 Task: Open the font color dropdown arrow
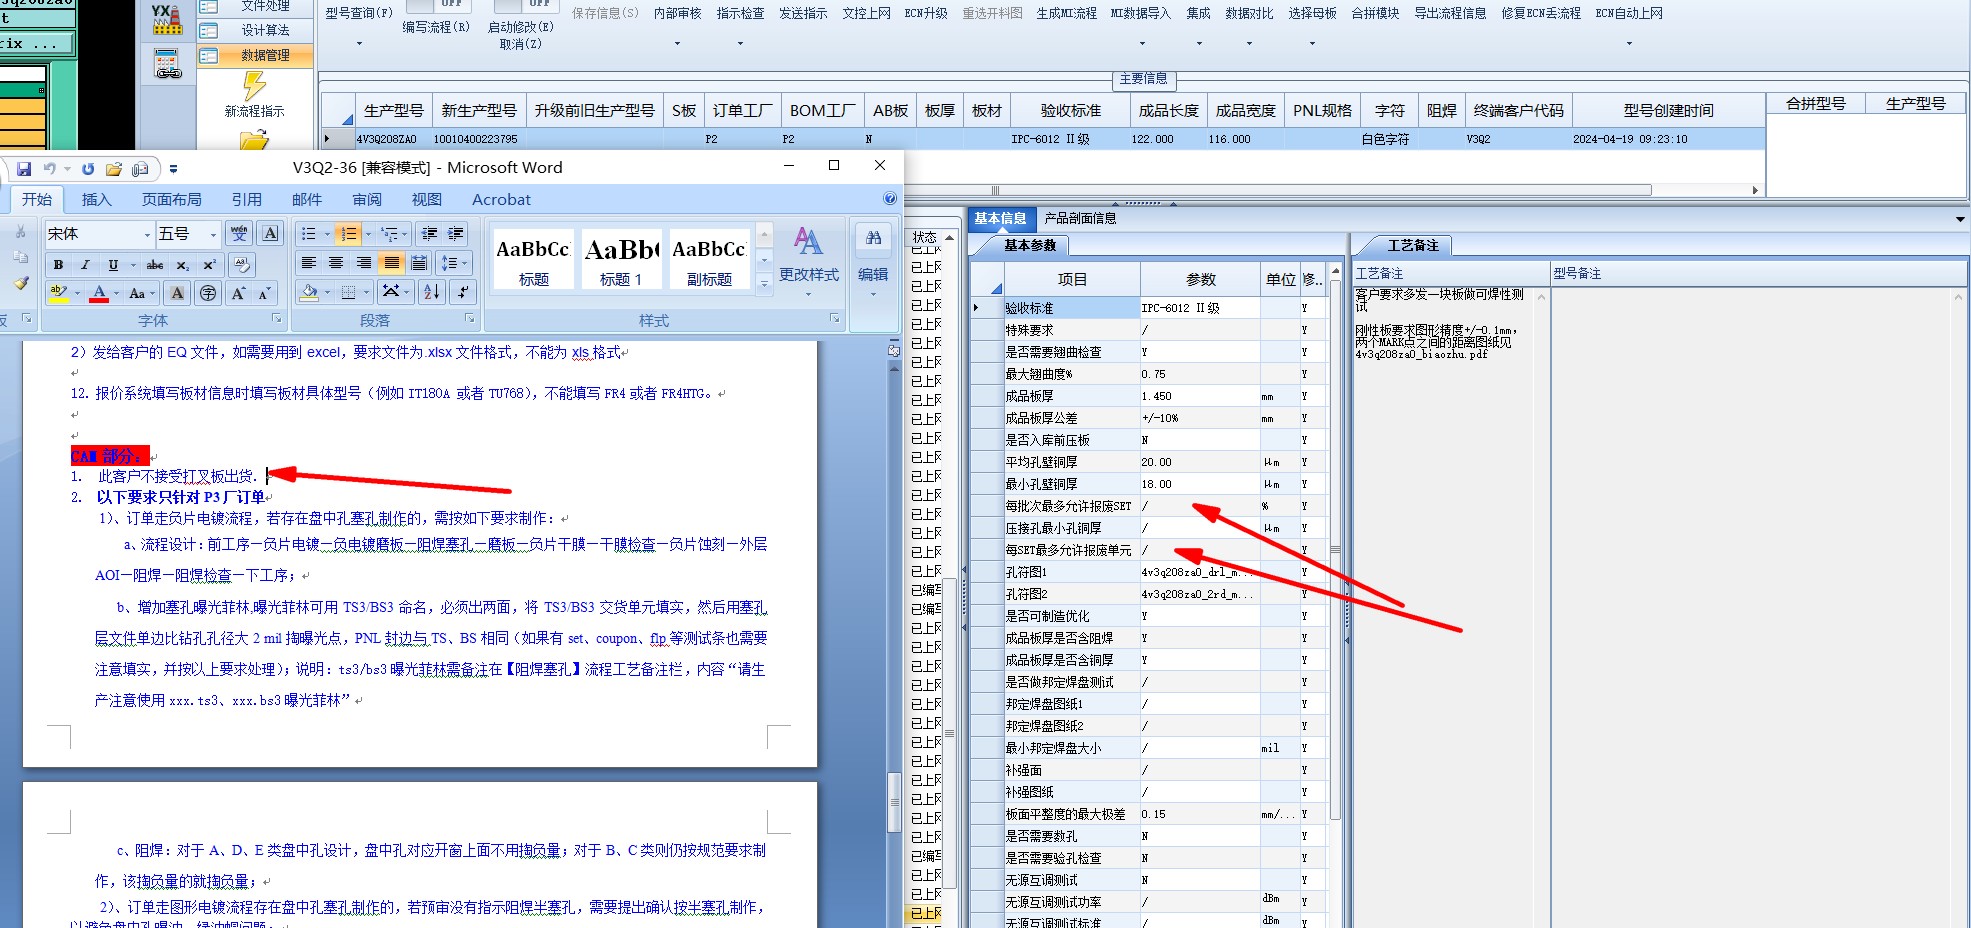tap(116, 294)
